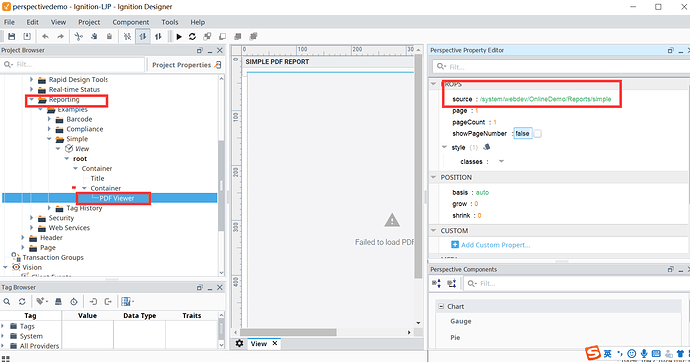Click the Redo arrow in the toolbar
690x362 pixels.
tap(60, 37)
